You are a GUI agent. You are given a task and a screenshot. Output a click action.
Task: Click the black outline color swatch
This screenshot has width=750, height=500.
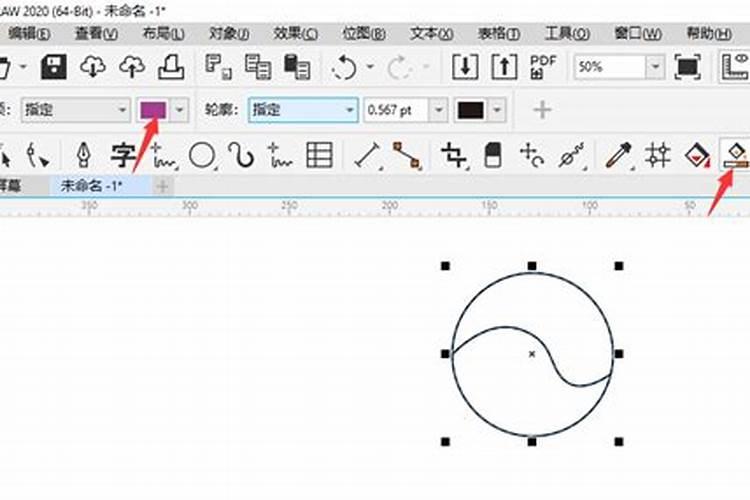pos(471,110)
